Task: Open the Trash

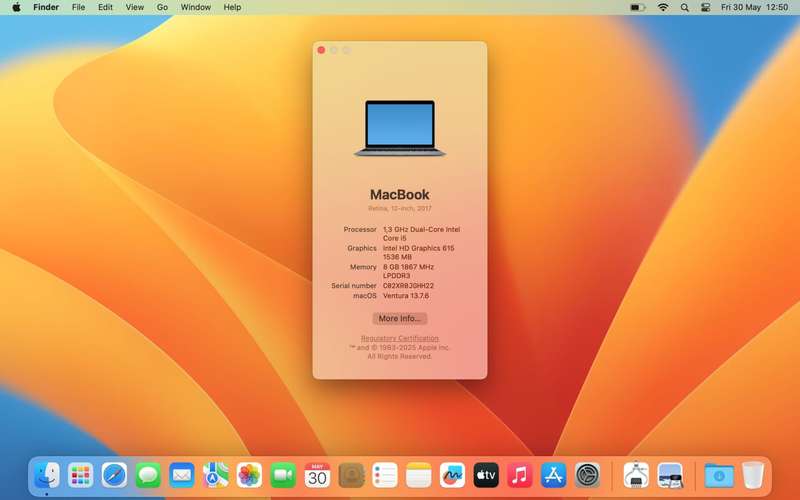Action: pyautogui.click(x=753, y=476)
